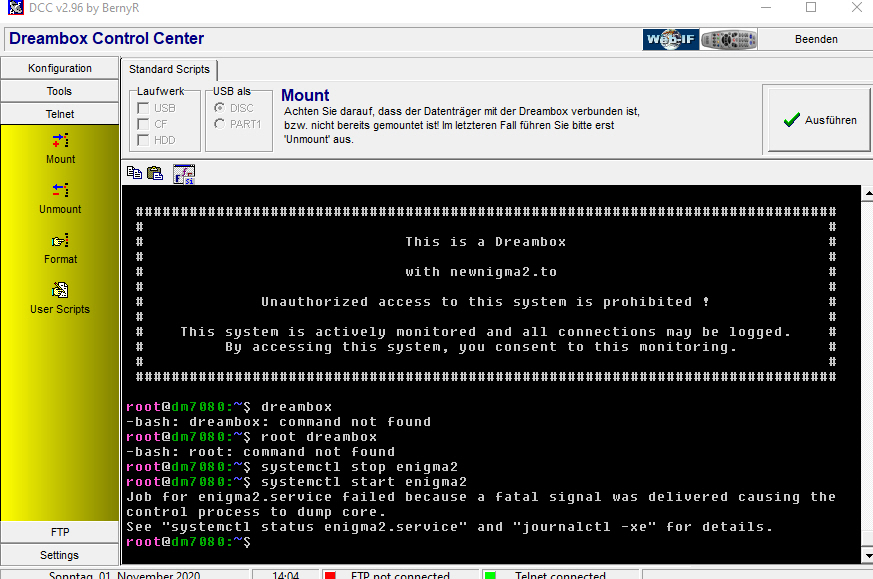Focus the terminal at the last root@dm7080 prompt
The height and width of the screenshot is (579, 873).
point(189,542)
